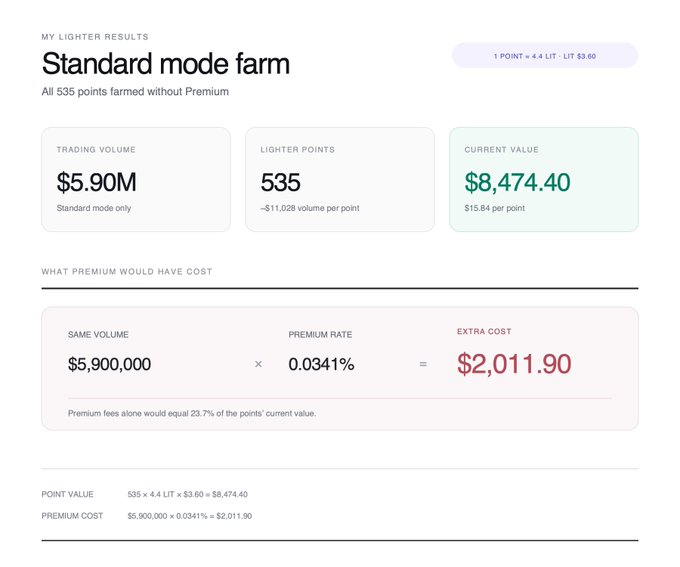680x567 pixels.
Task: Click the $5,900,000 same volume value
Action: (109, 364)
